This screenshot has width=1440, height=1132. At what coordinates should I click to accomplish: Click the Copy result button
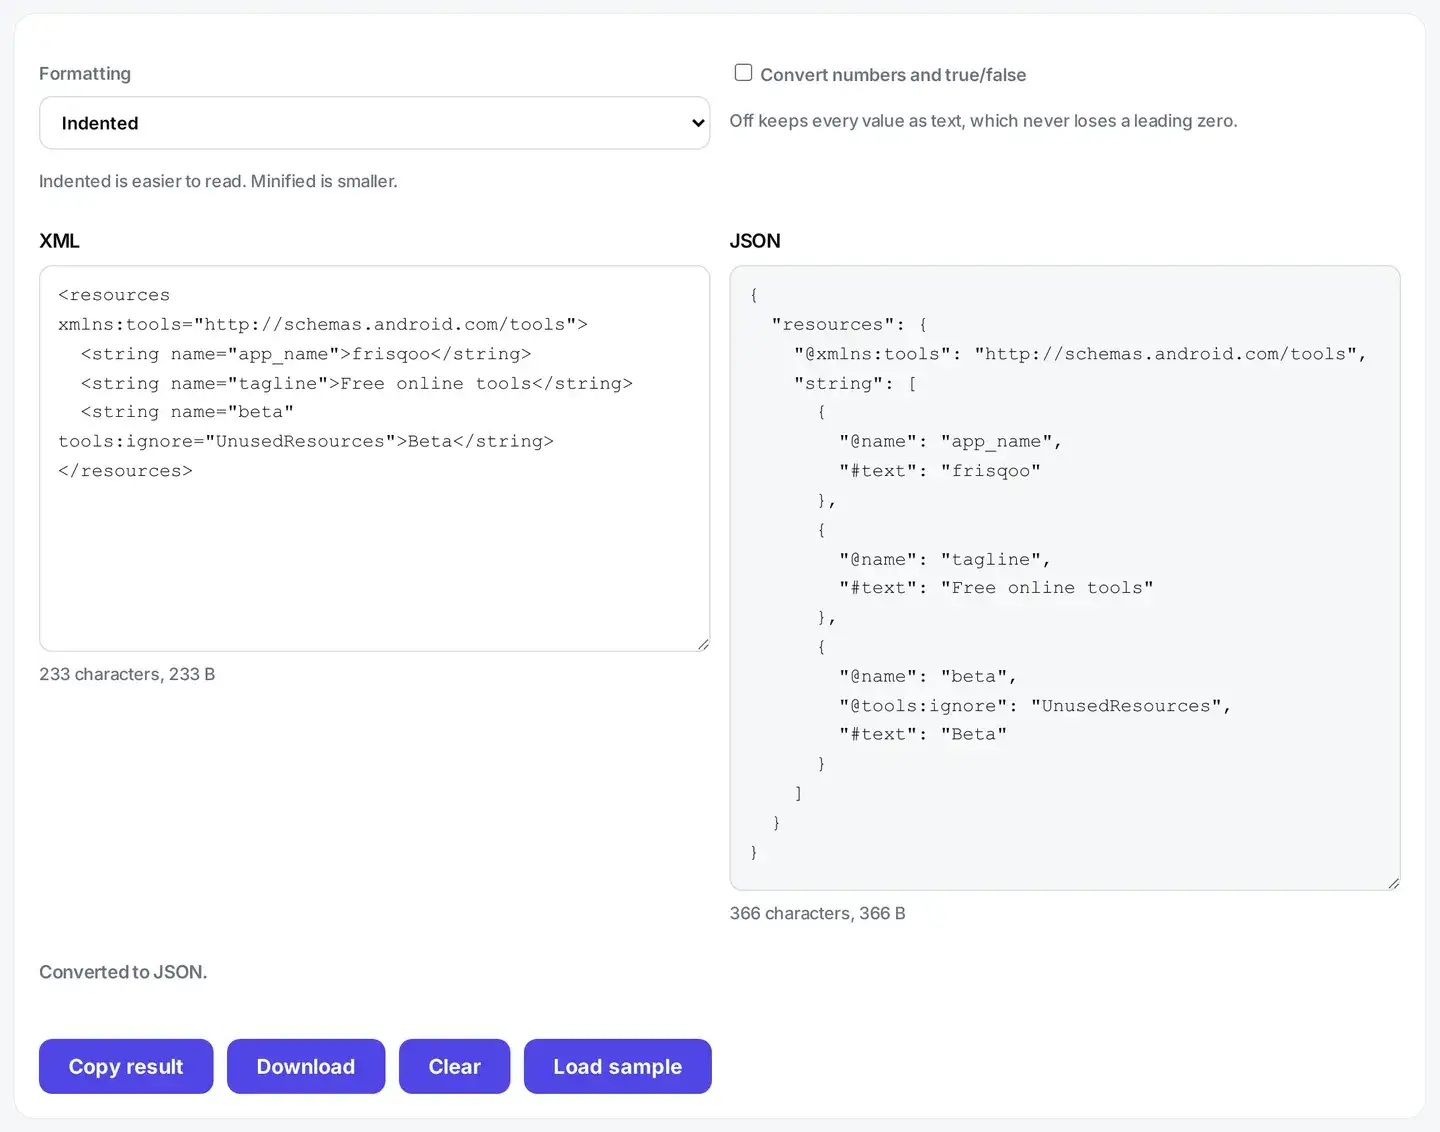click(126, 1066)
